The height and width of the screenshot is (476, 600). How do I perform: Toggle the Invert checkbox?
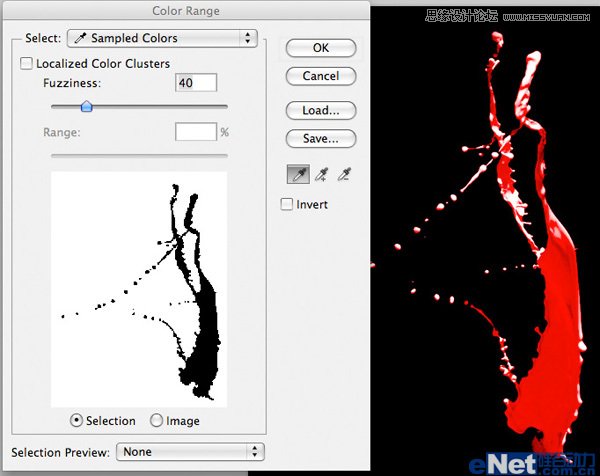(x=288, y=204)
